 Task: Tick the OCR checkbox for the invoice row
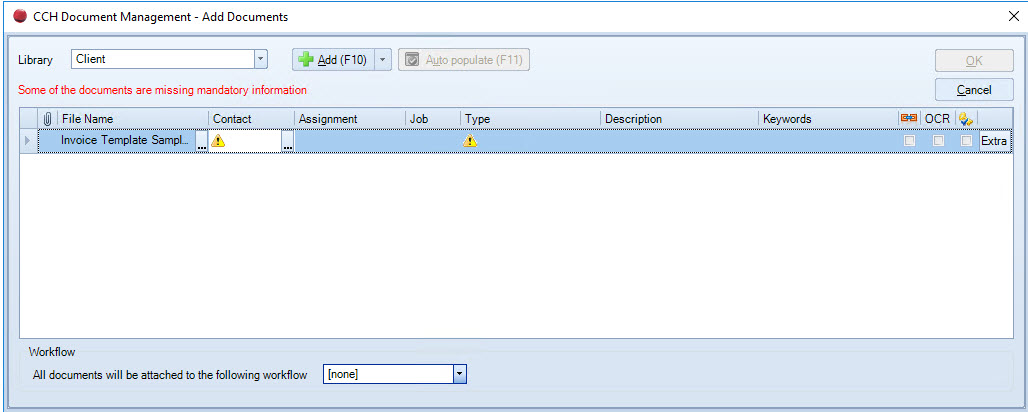[x=939, y=140]
